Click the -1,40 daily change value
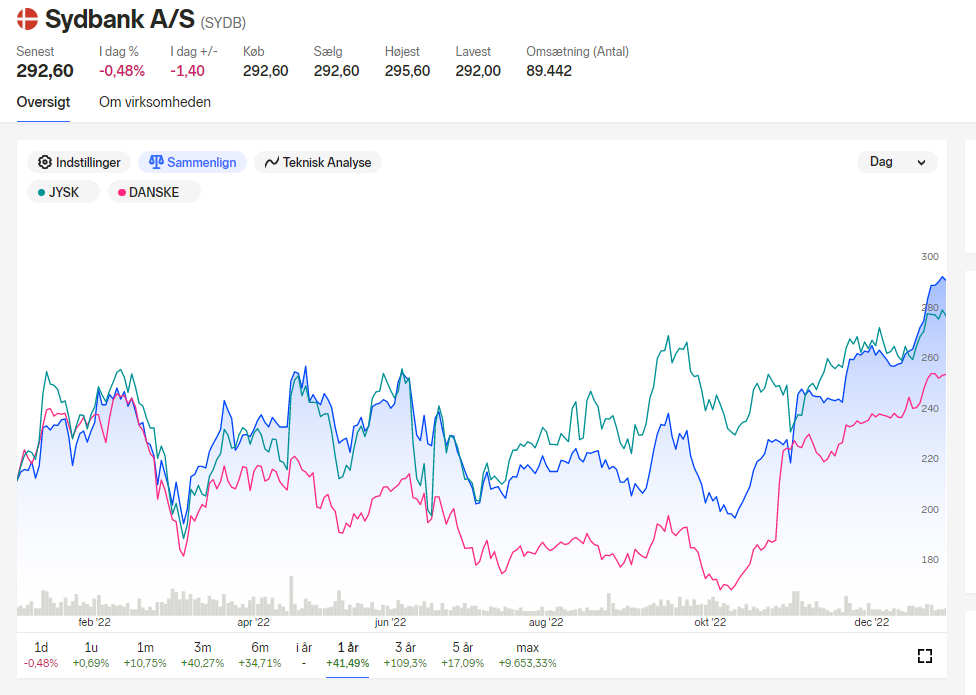The height and width of the screenshot is (695, 976). [x=187, y=71]
